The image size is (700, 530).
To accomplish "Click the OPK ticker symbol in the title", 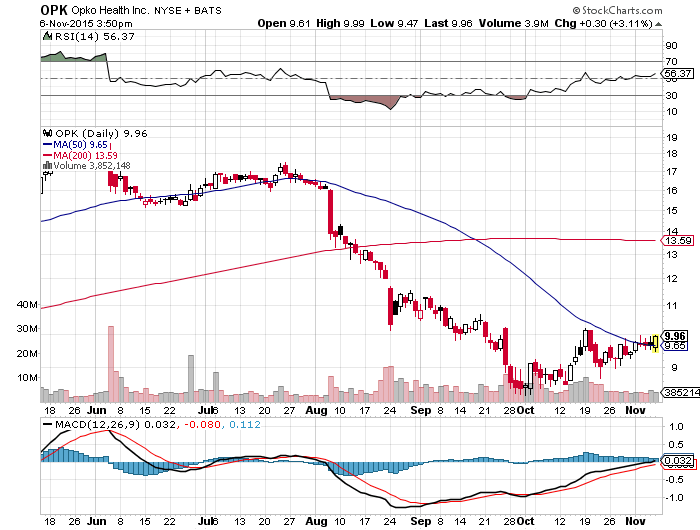I will coord(54,10).
